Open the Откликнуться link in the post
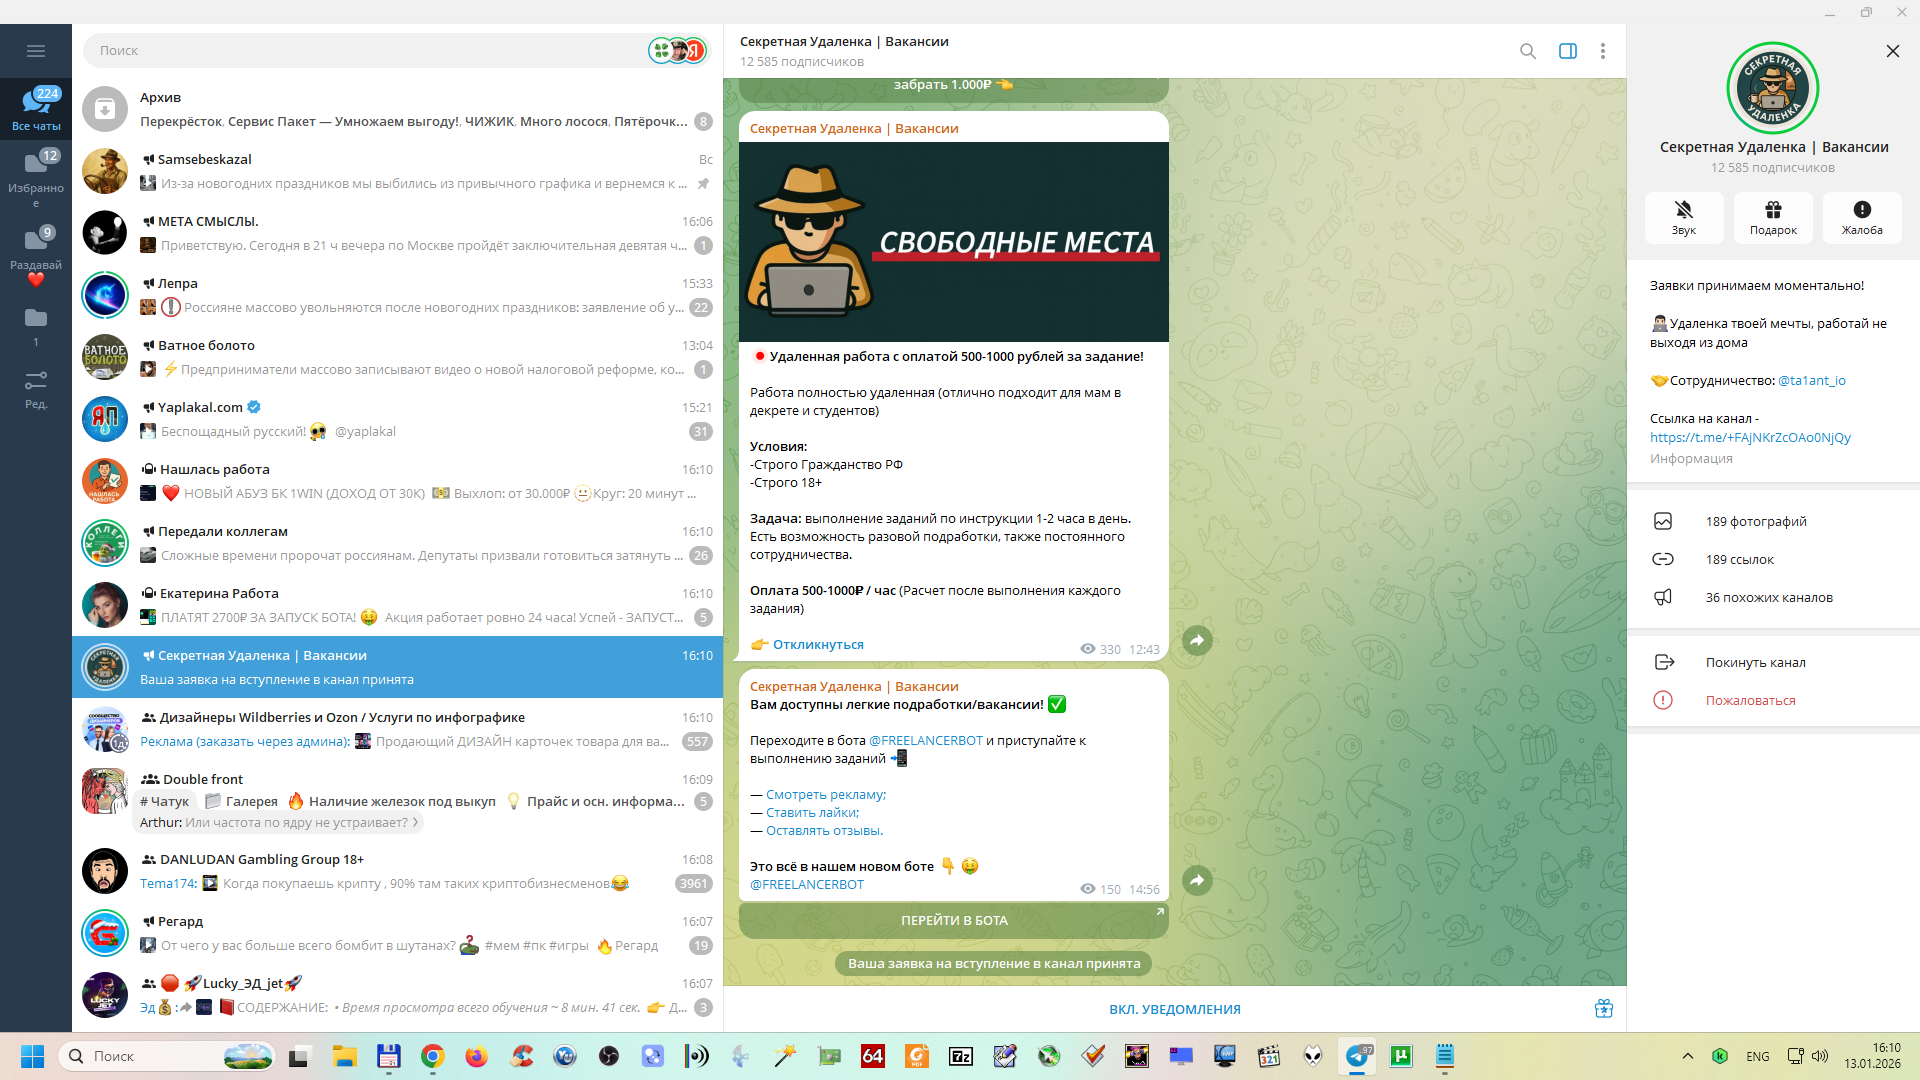Screen dimensions: 1920x1080 pos(817,645)
